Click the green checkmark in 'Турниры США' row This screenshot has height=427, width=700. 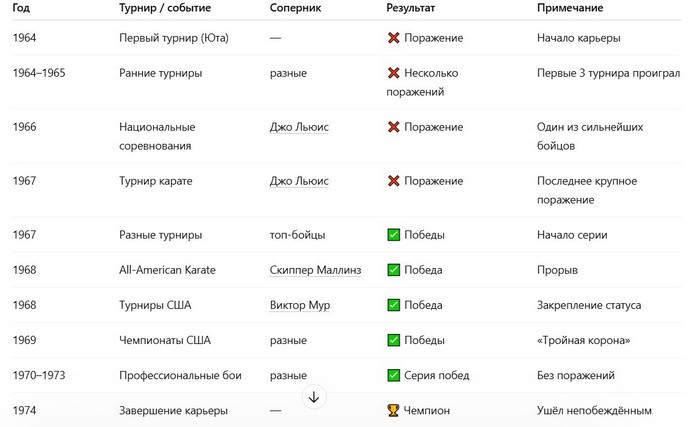click(394, 305)
